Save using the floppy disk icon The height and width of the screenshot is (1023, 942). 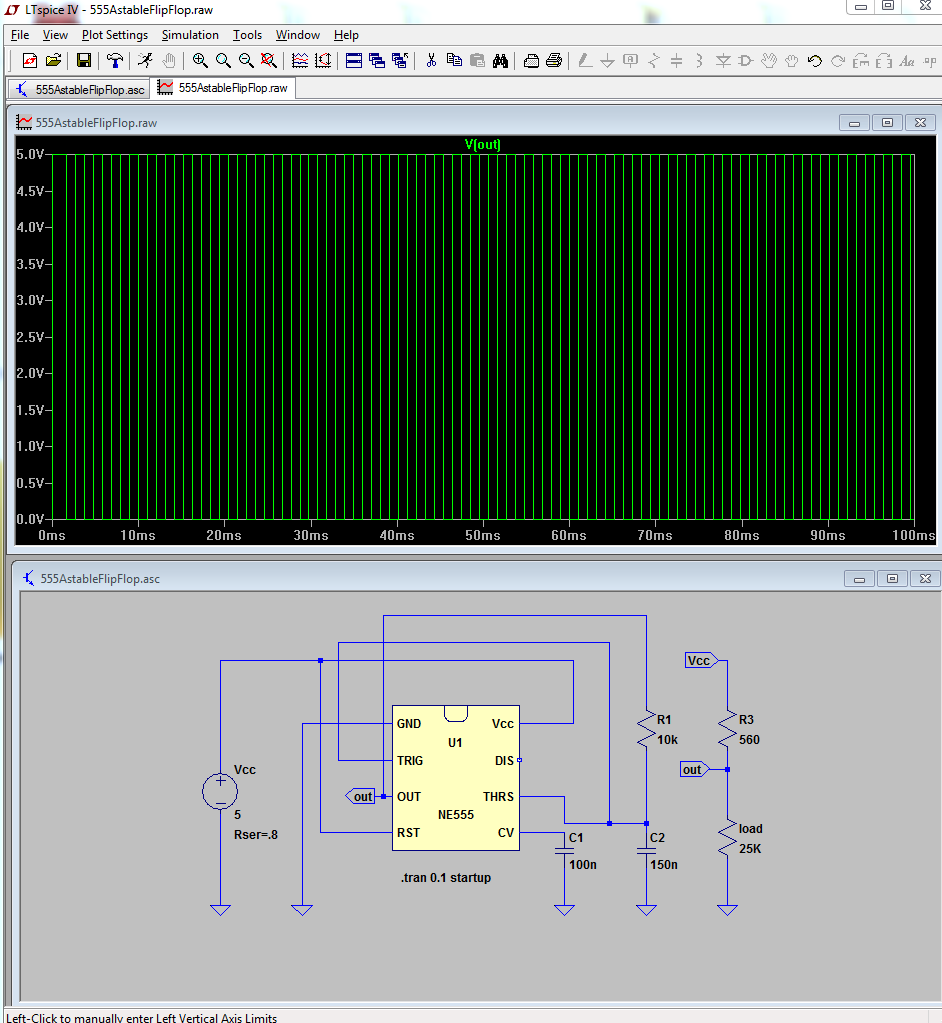(x=84, y=61)
